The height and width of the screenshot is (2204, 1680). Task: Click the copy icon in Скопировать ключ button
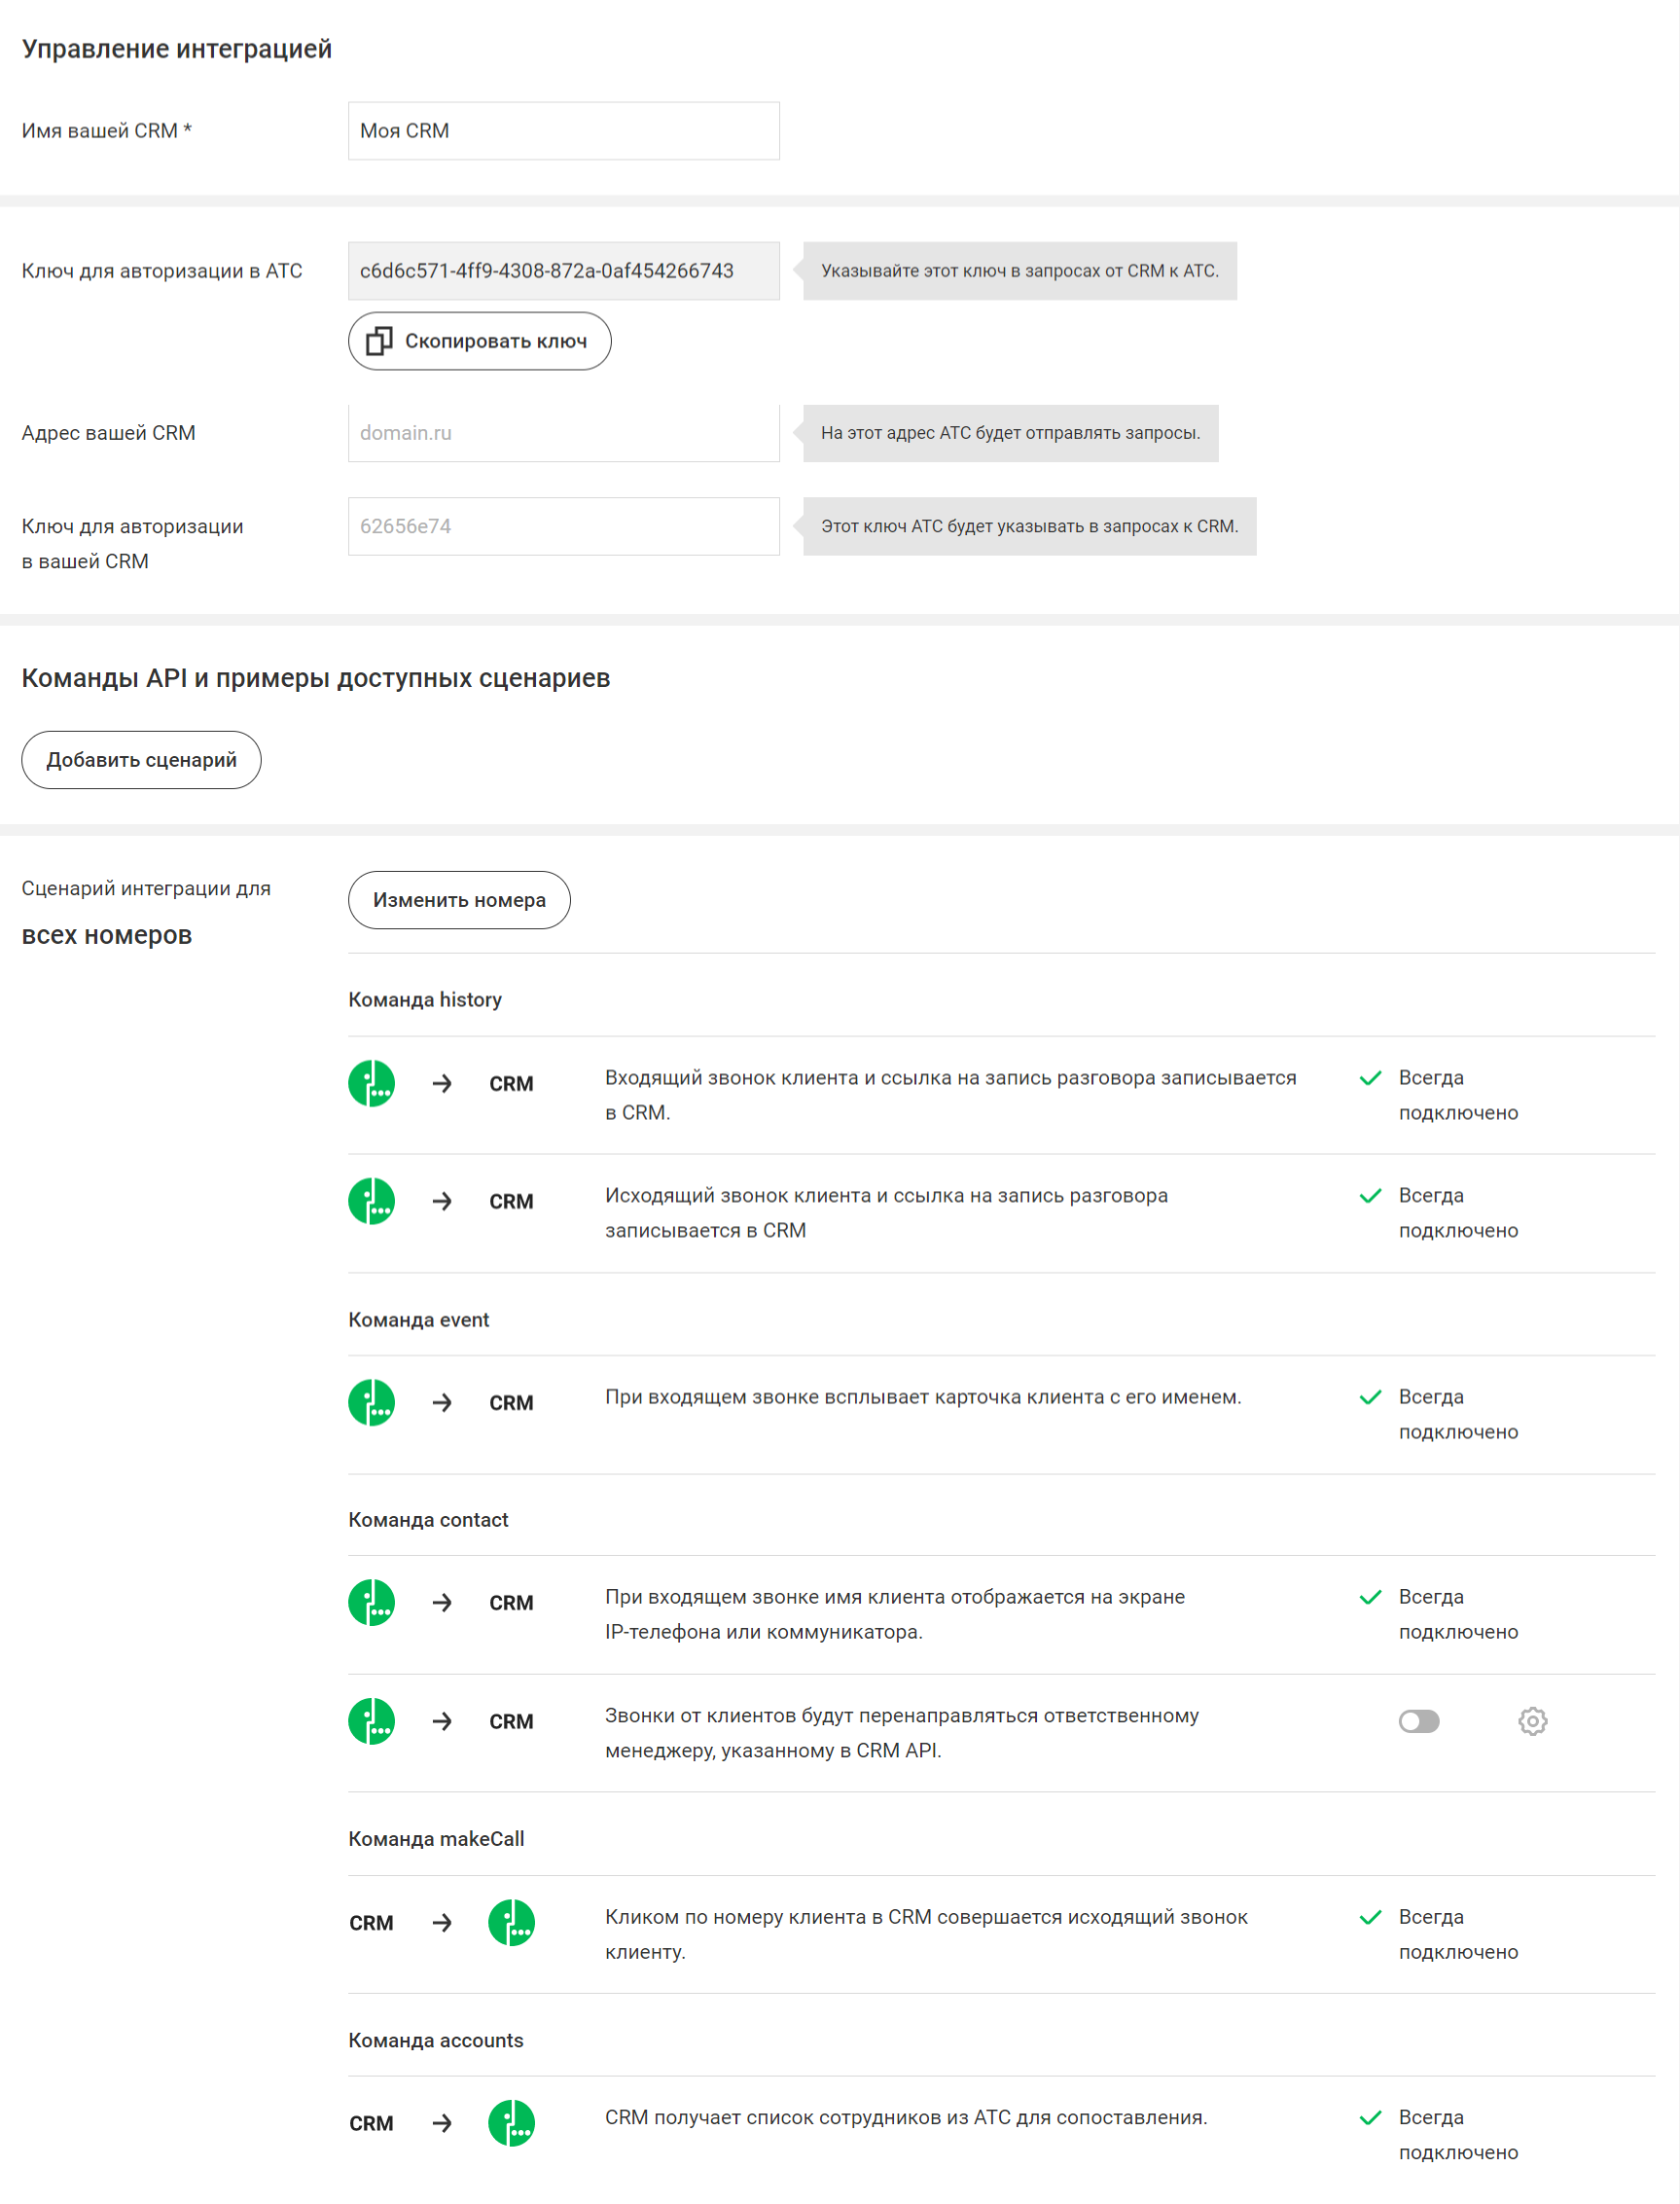(x=378, y=341)
